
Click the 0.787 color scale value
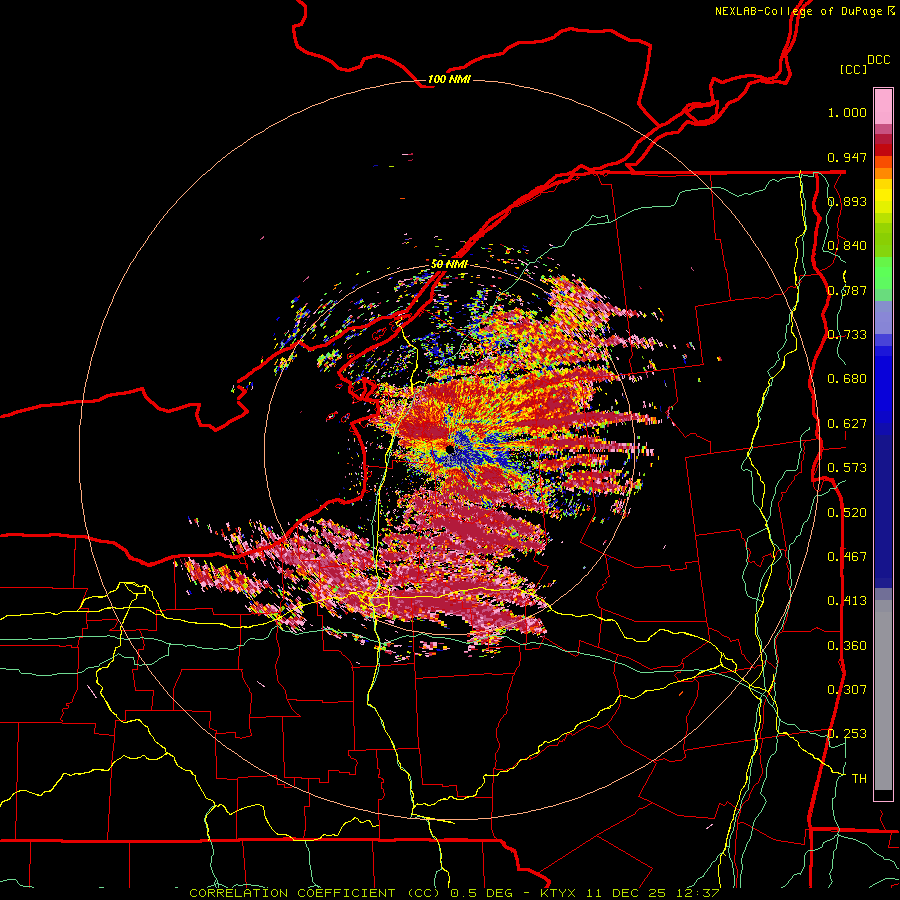847,290
